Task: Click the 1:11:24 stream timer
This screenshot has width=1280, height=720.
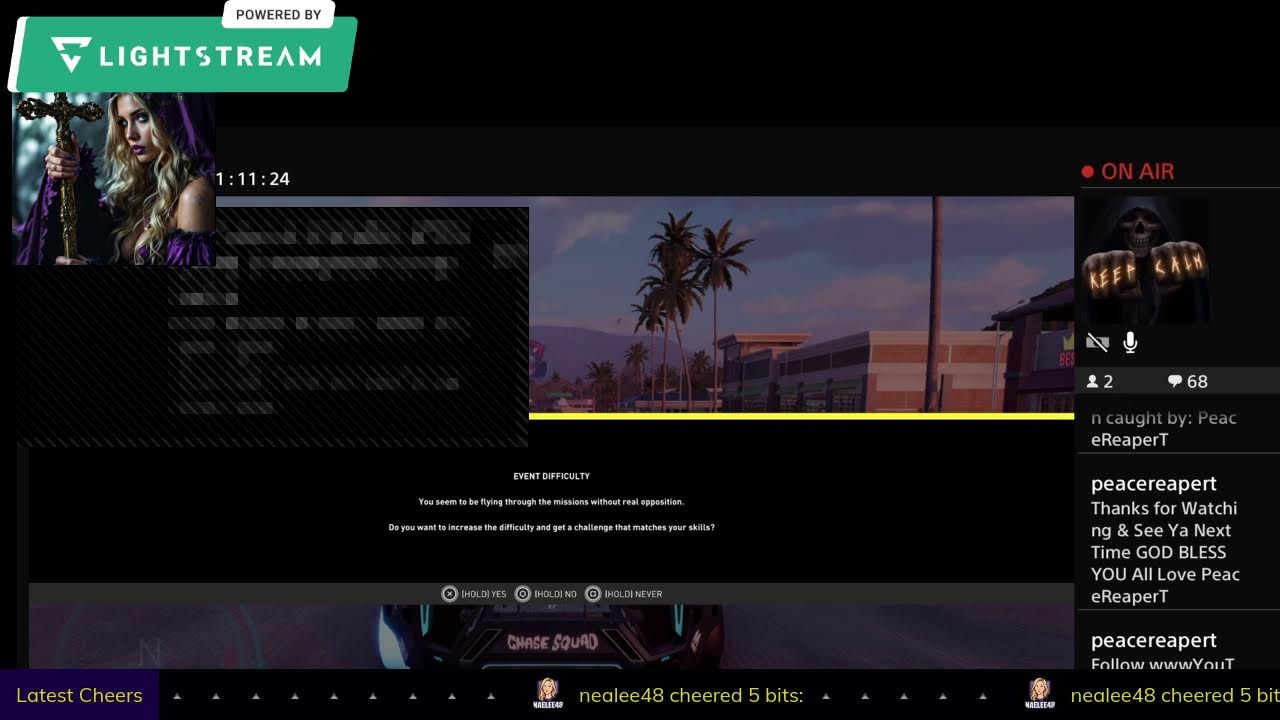Action: tap(253, 179)
